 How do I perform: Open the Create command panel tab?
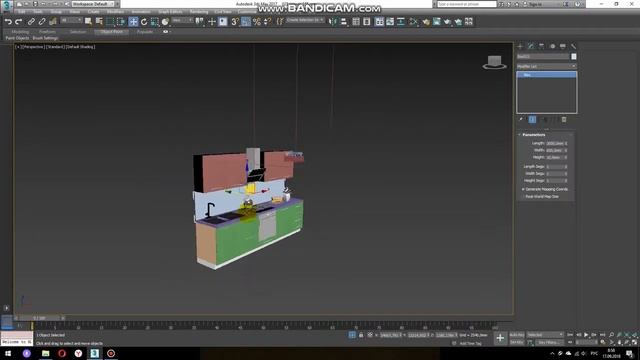tap(520, 46)
